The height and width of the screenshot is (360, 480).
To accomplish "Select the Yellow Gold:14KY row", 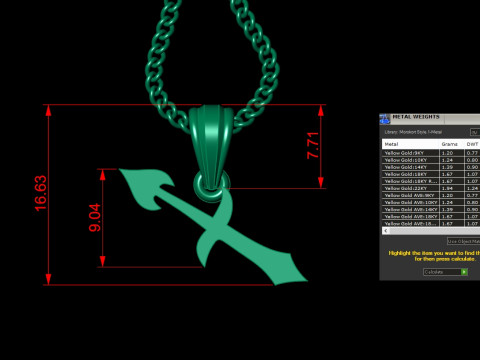I will click(x=431, y=167).
